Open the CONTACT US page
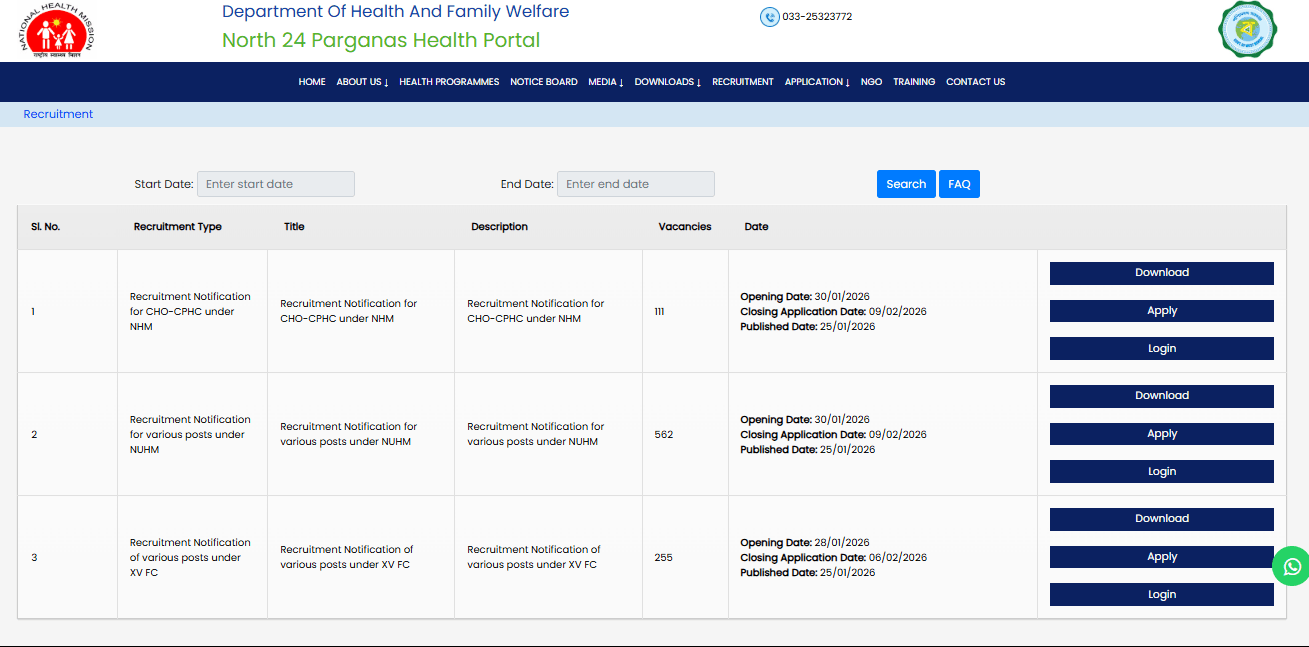1309x647 pixels. click(x=975, y=82)
